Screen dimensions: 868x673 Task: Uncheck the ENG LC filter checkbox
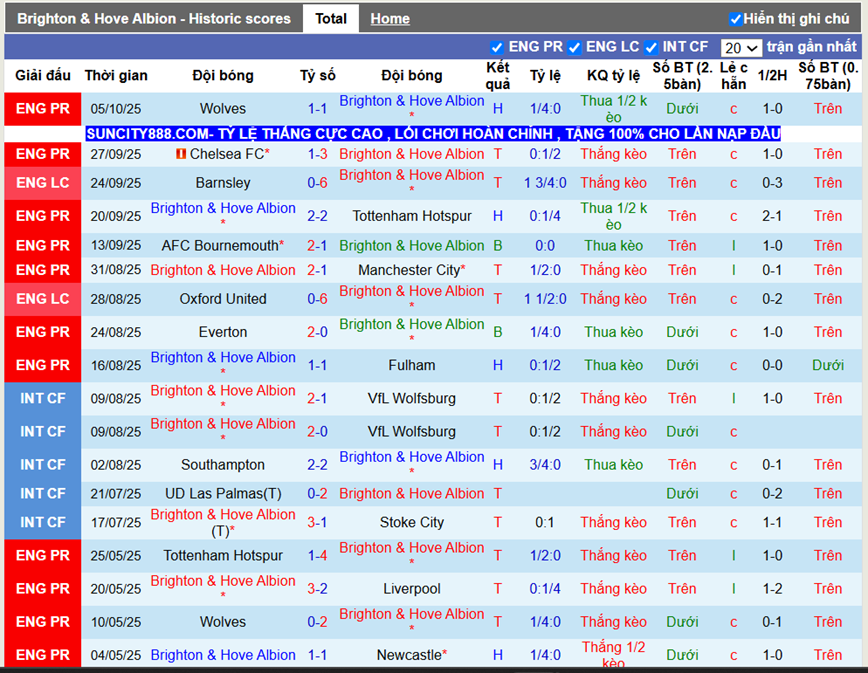574,47
